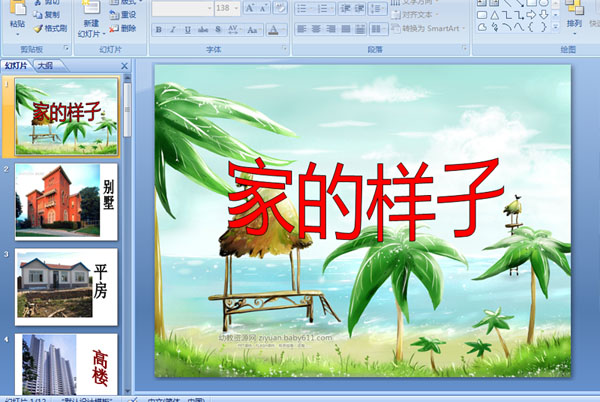Select the Slides (幻灯片) pane tab
The image size is (600, 402).
(16, 66)
